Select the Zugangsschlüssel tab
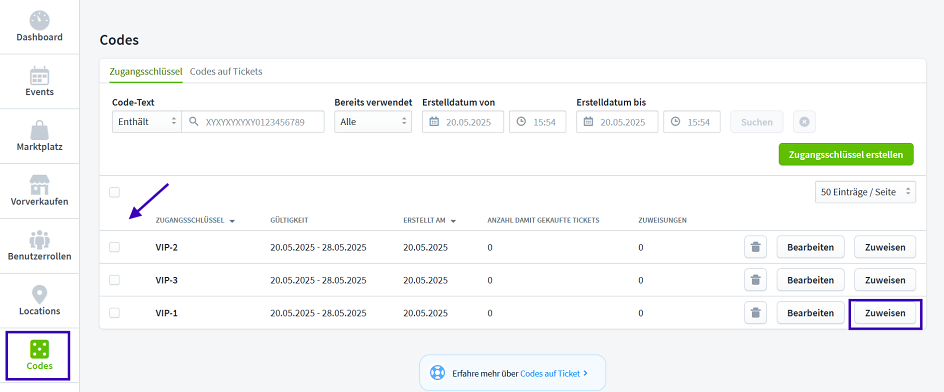The height and width of the screenshot is (392, 944). (x=146, y=71)
